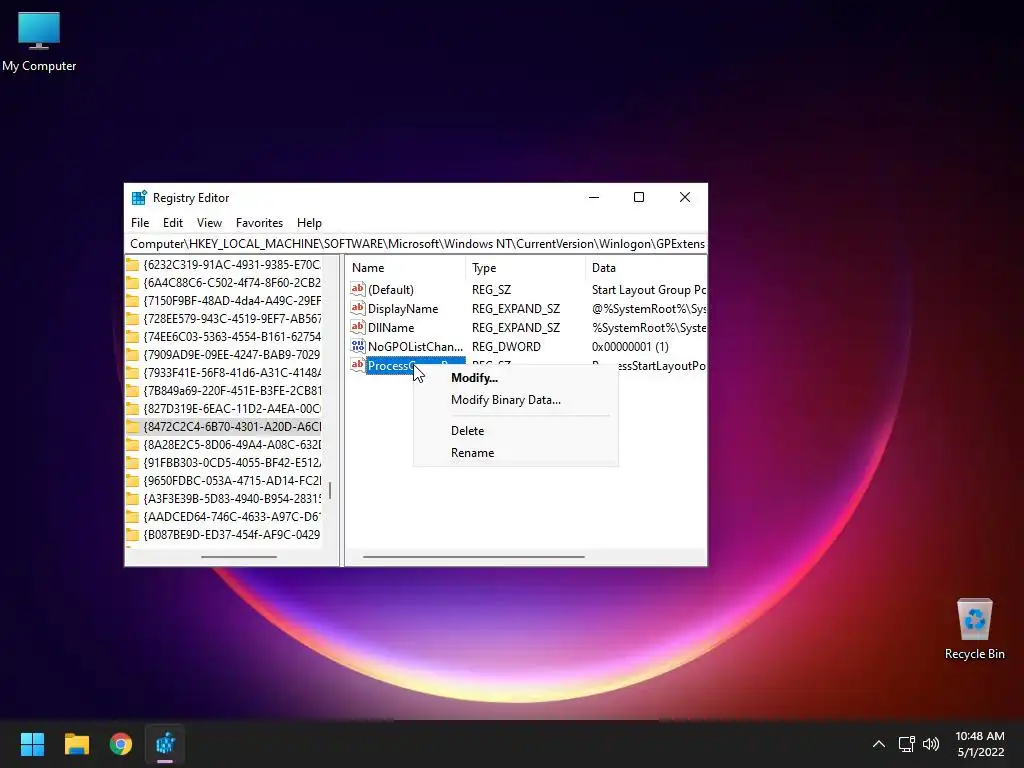
Task: Select the NoGPOListChan... value name
Action: 415,346
